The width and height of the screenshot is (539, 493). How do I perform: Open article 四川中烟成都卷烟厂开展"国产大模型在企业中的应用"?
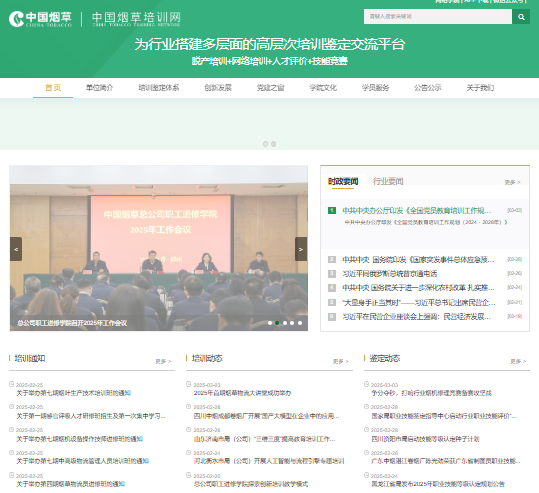(266, 416)
